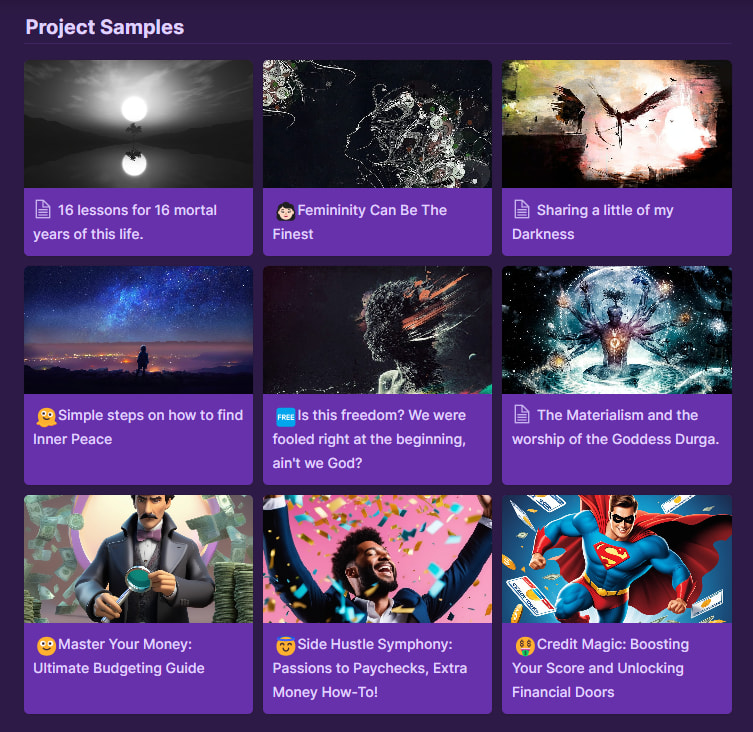This screenshot has height=732, width=753.
Task: Click the page icon beside "16 lessons" title
Action: [x=43, y=210]
